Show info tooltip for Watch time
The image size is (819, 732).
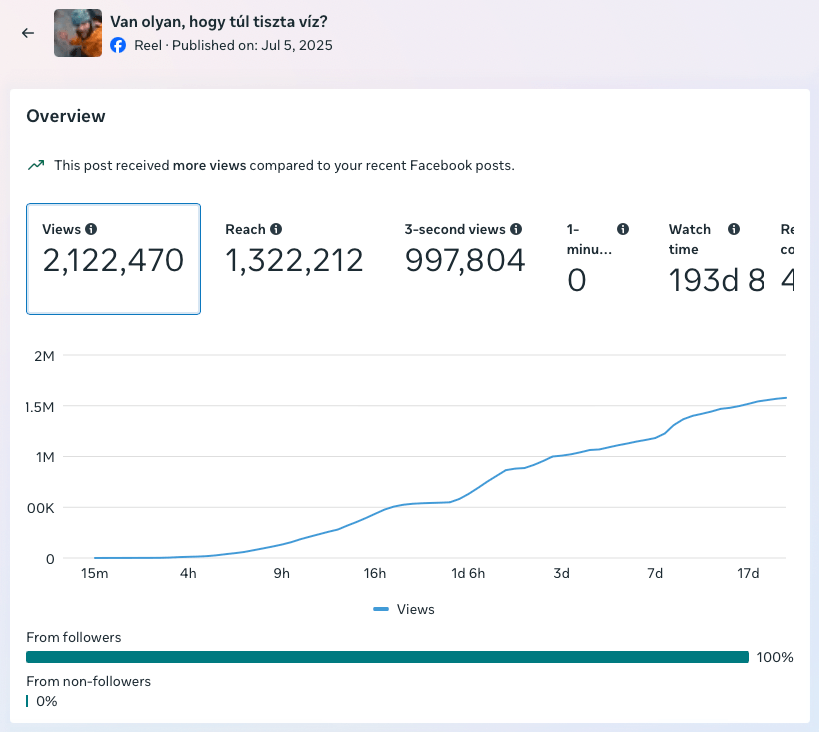(734, 229)
